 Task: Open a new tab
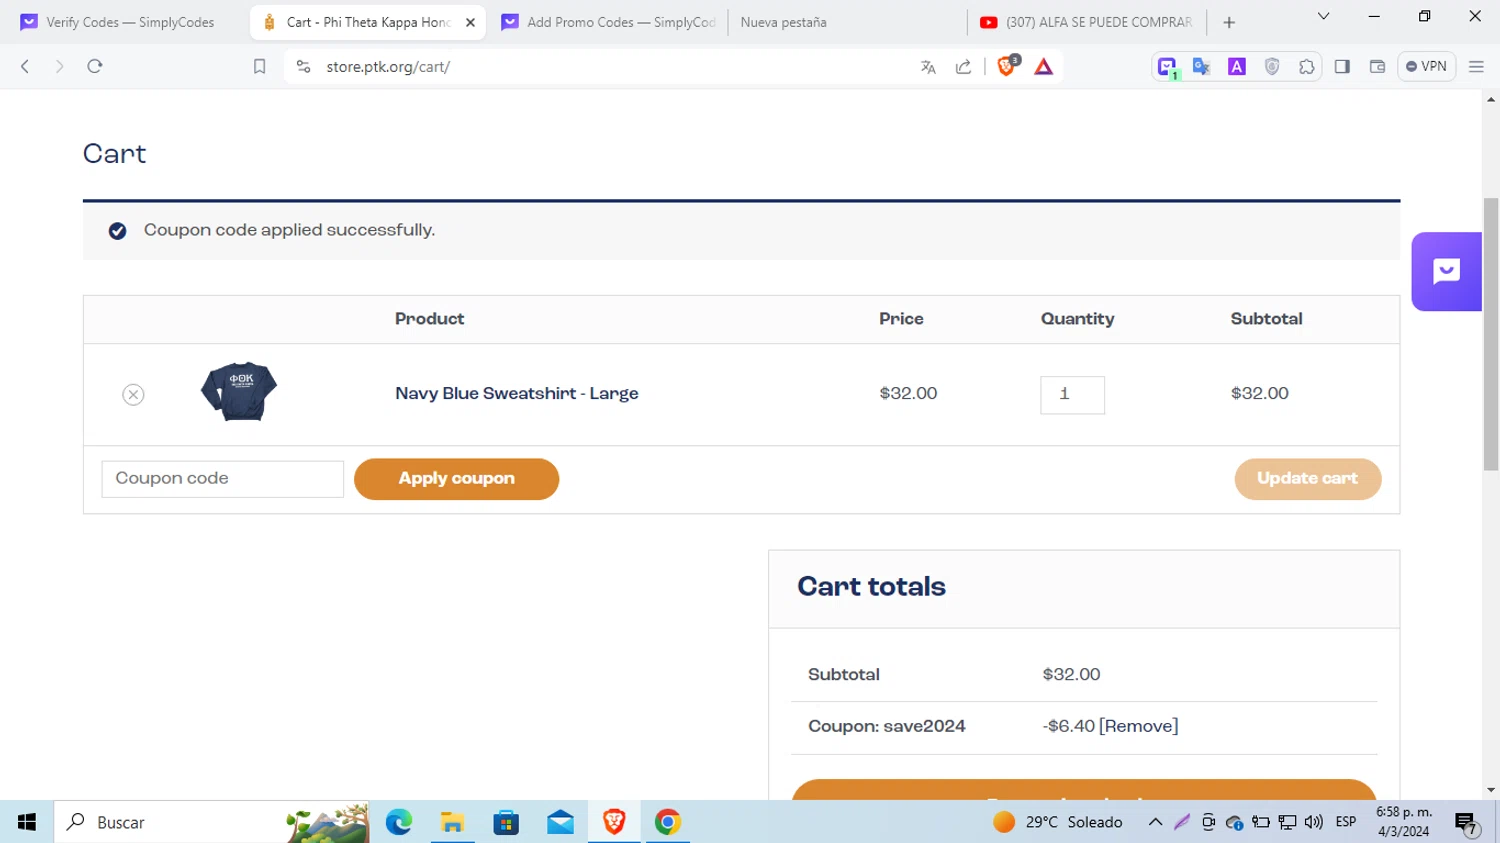1229,22
